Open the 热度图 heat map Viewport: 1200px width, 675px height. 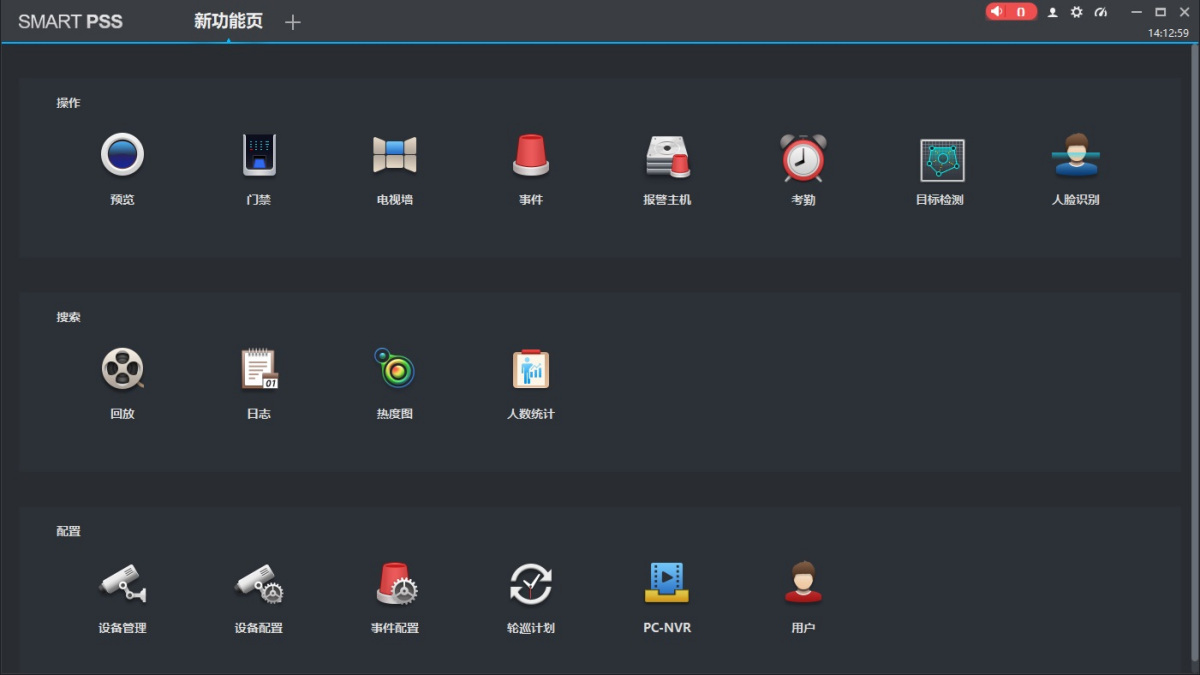[394, 370]
